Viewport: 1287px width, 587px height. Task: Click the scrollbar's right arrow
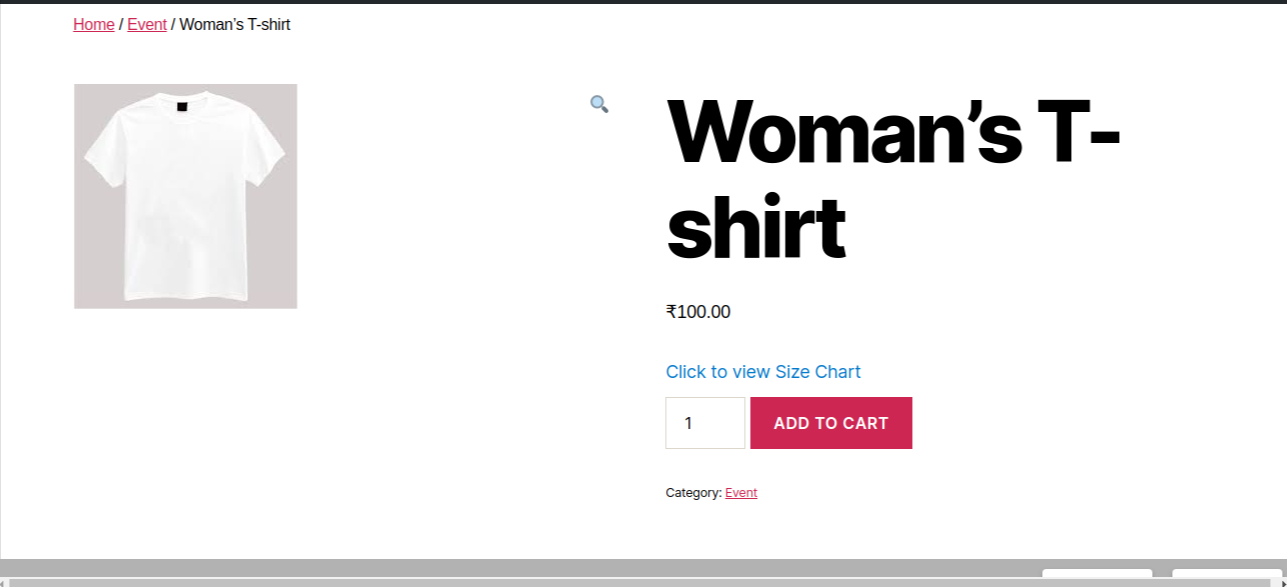(x=1281, y=582)
